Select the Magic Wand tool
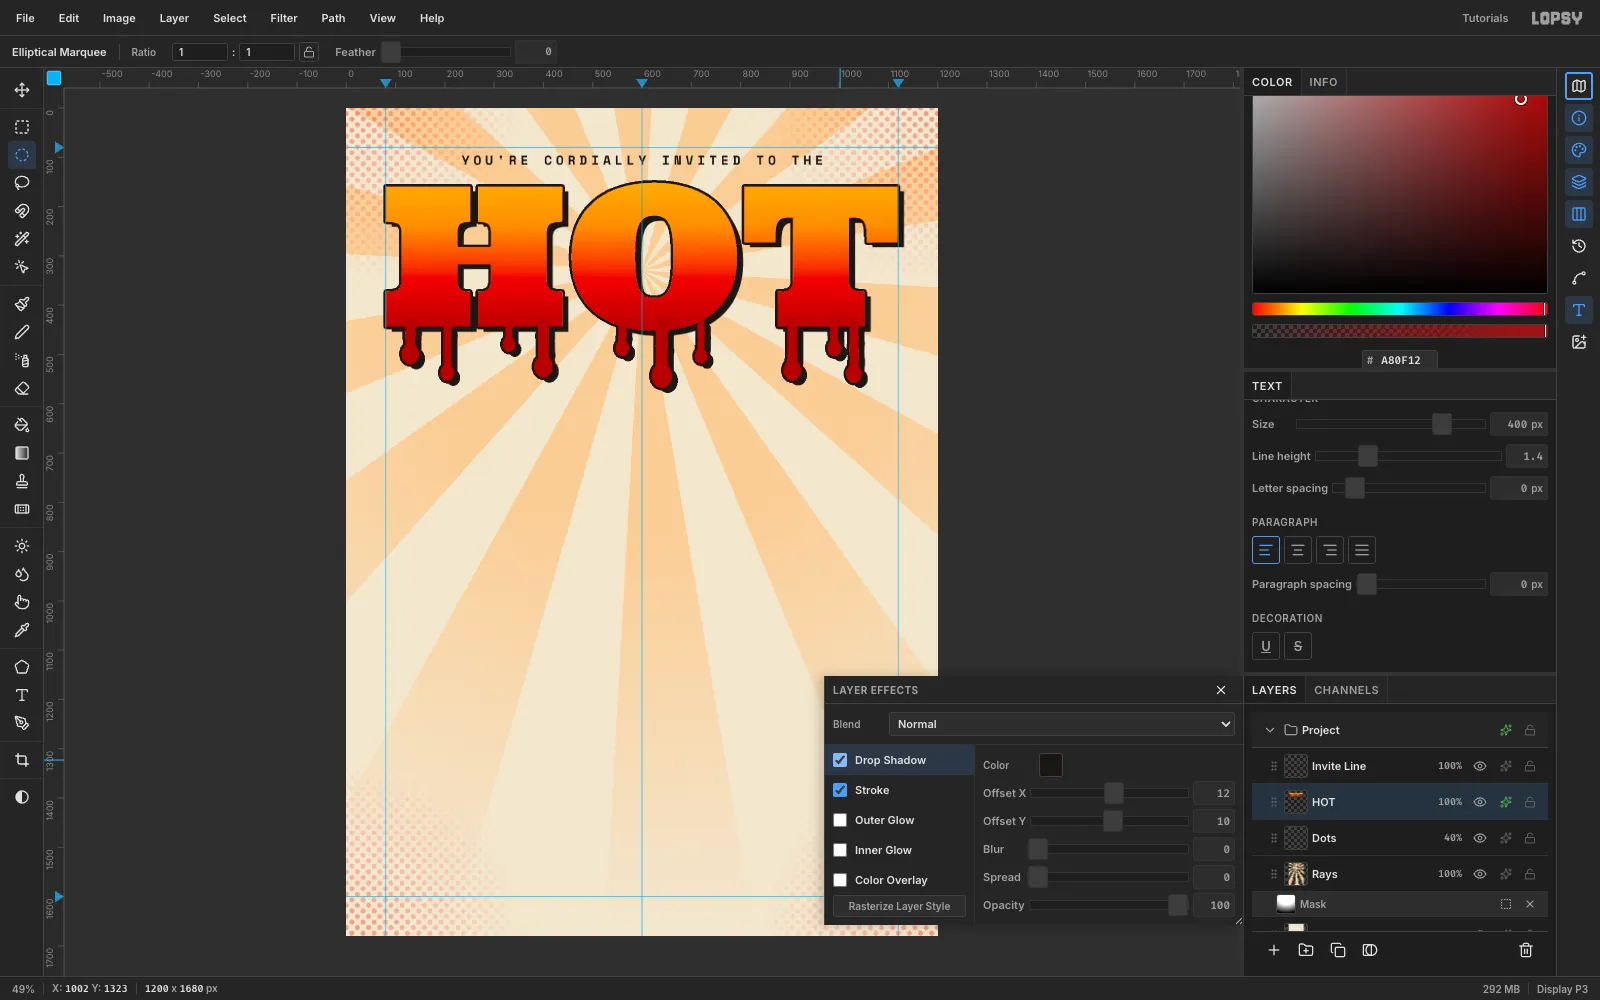 click(22, 239)
